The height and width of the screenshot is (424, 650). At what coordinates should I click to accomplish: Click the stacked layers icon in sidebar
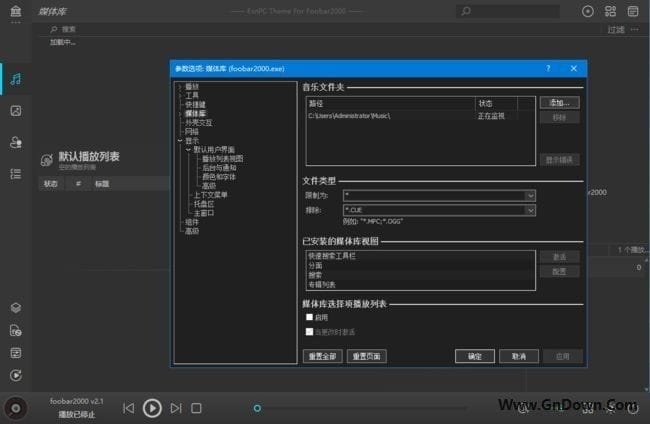click(16, 308)
